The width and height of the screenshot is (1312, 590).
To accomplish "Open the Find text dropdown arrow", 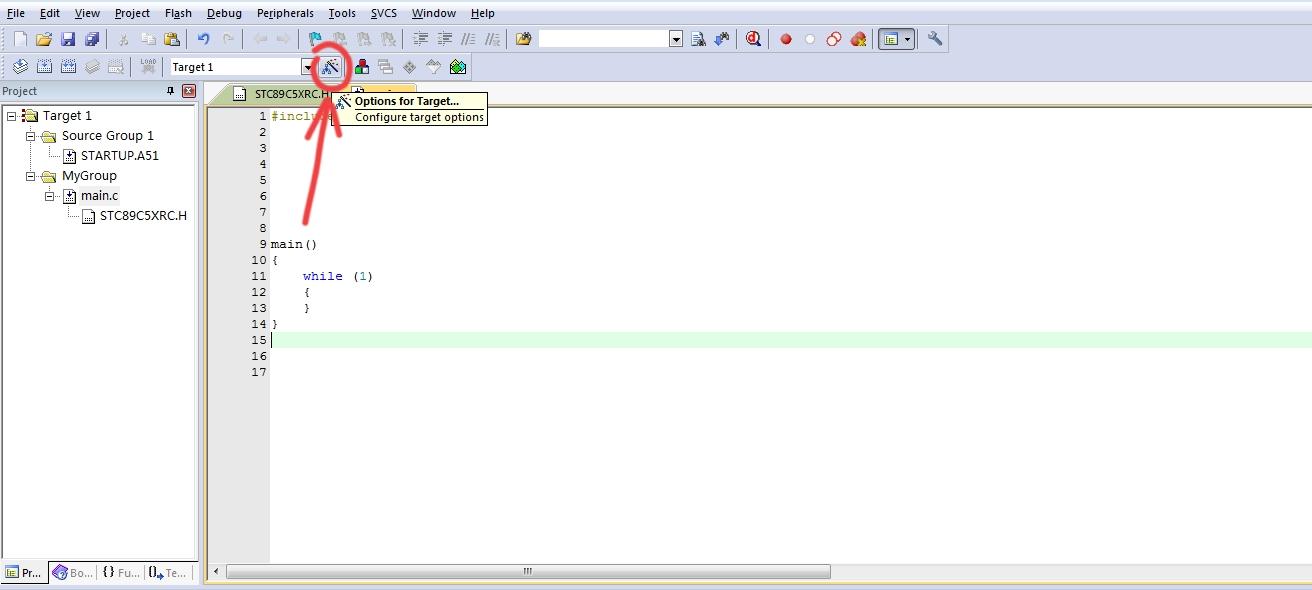I will tap(676, 39).
